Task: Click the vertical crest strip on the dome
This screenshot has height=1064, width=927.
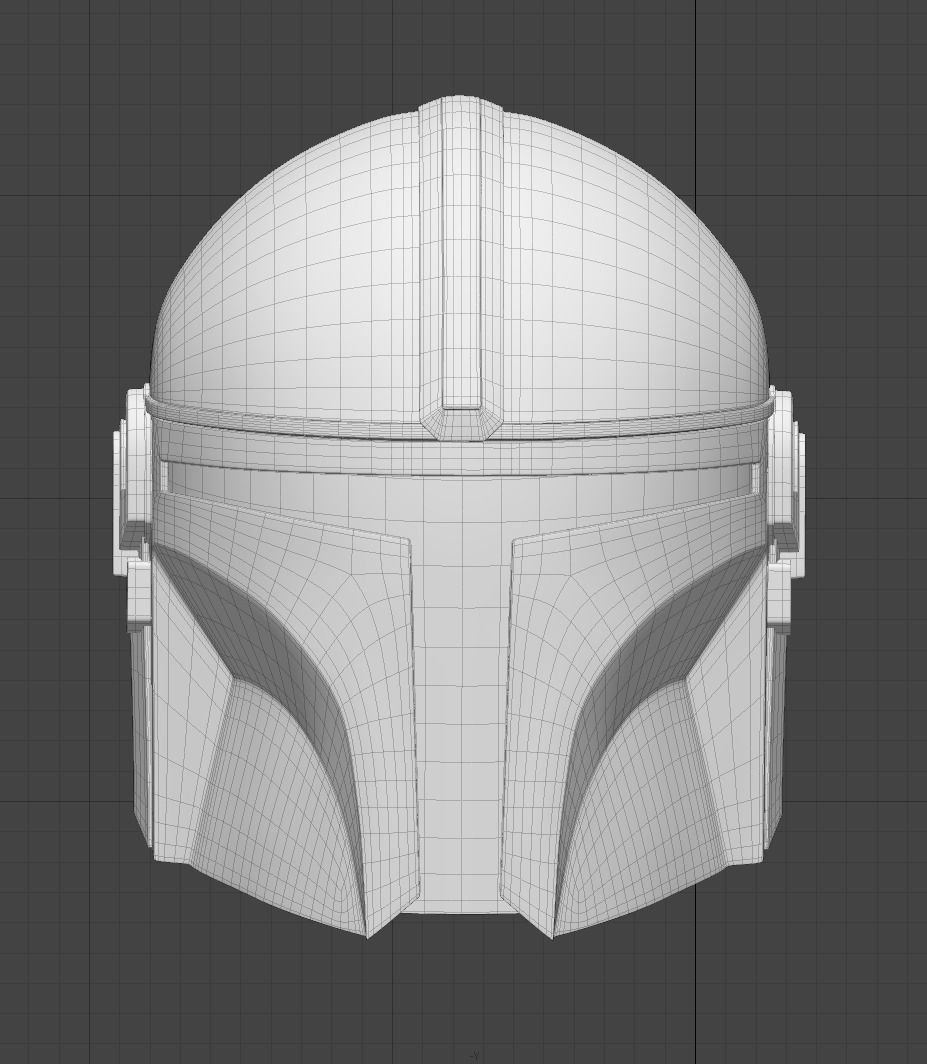Action: coord(460,250)
